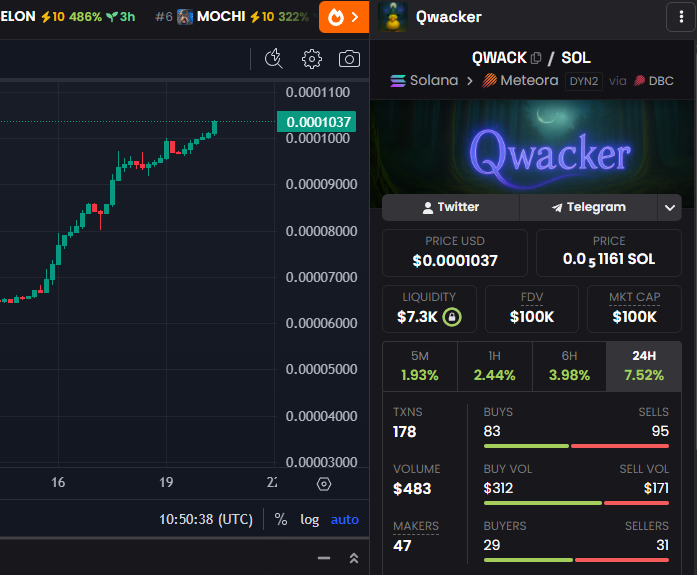Viewport: 697px width, 575px height.
Task: Click the SELLS count 95
Action: click(x=660, y=431)
